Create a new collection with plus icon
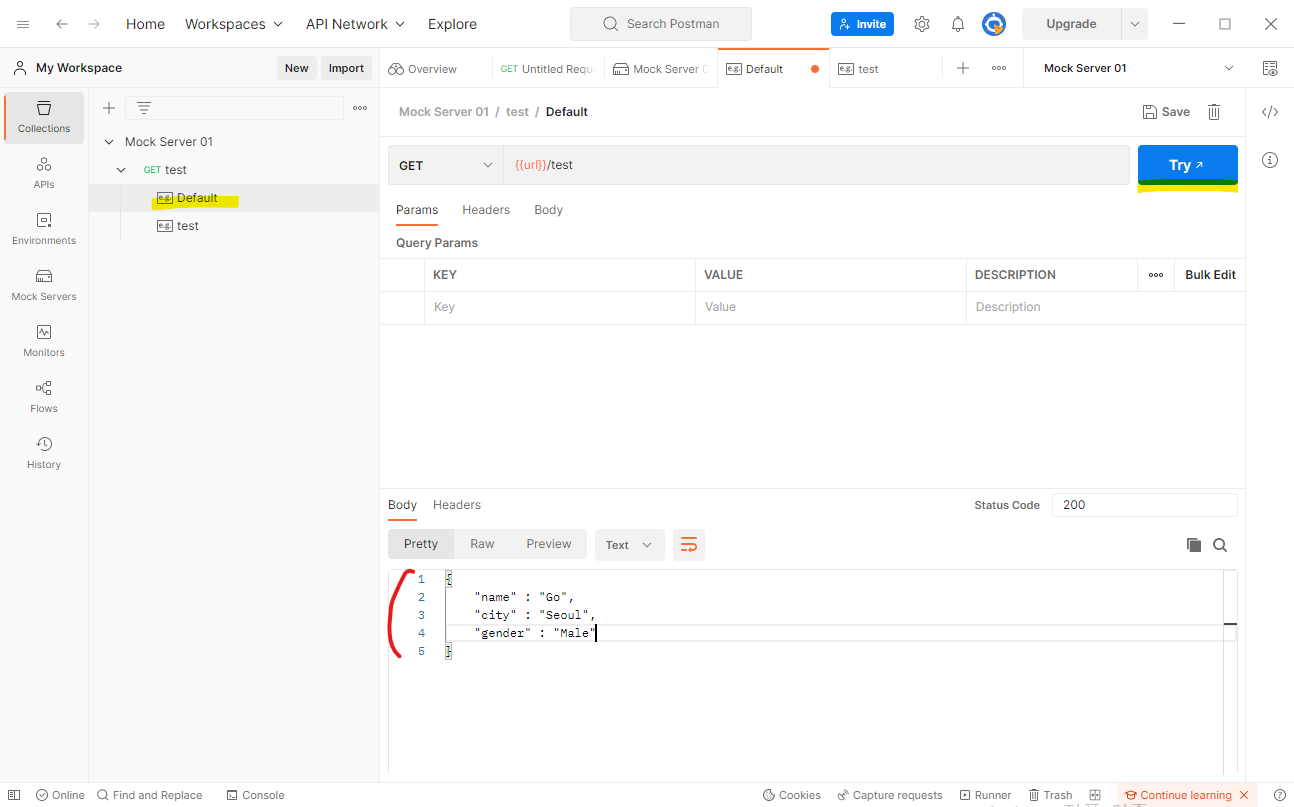The width and height of the screenshot is (1294, 807). pos(109,108)
